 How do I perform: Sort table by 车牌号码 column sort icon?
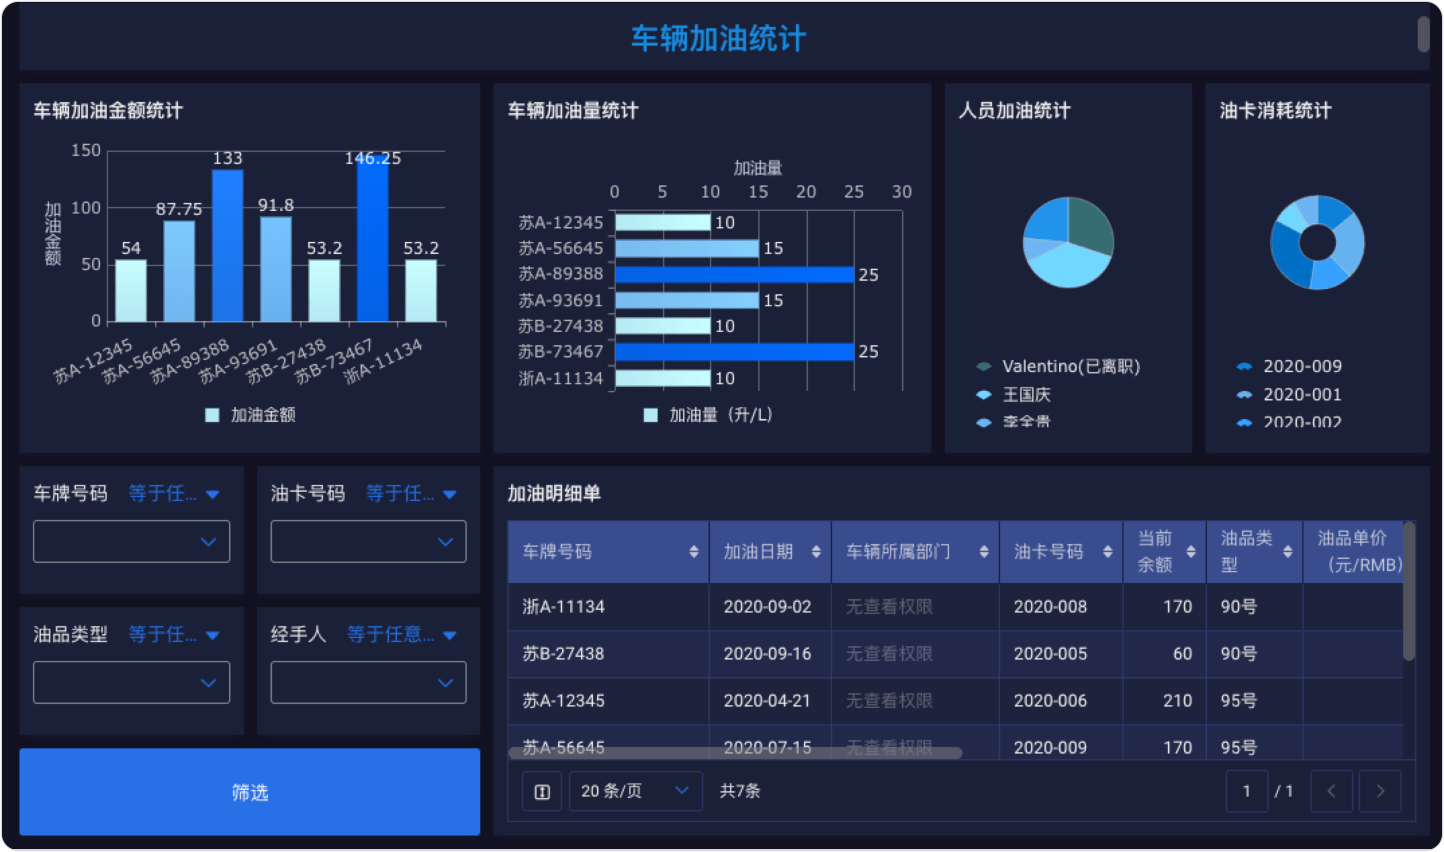coord(693,552)
